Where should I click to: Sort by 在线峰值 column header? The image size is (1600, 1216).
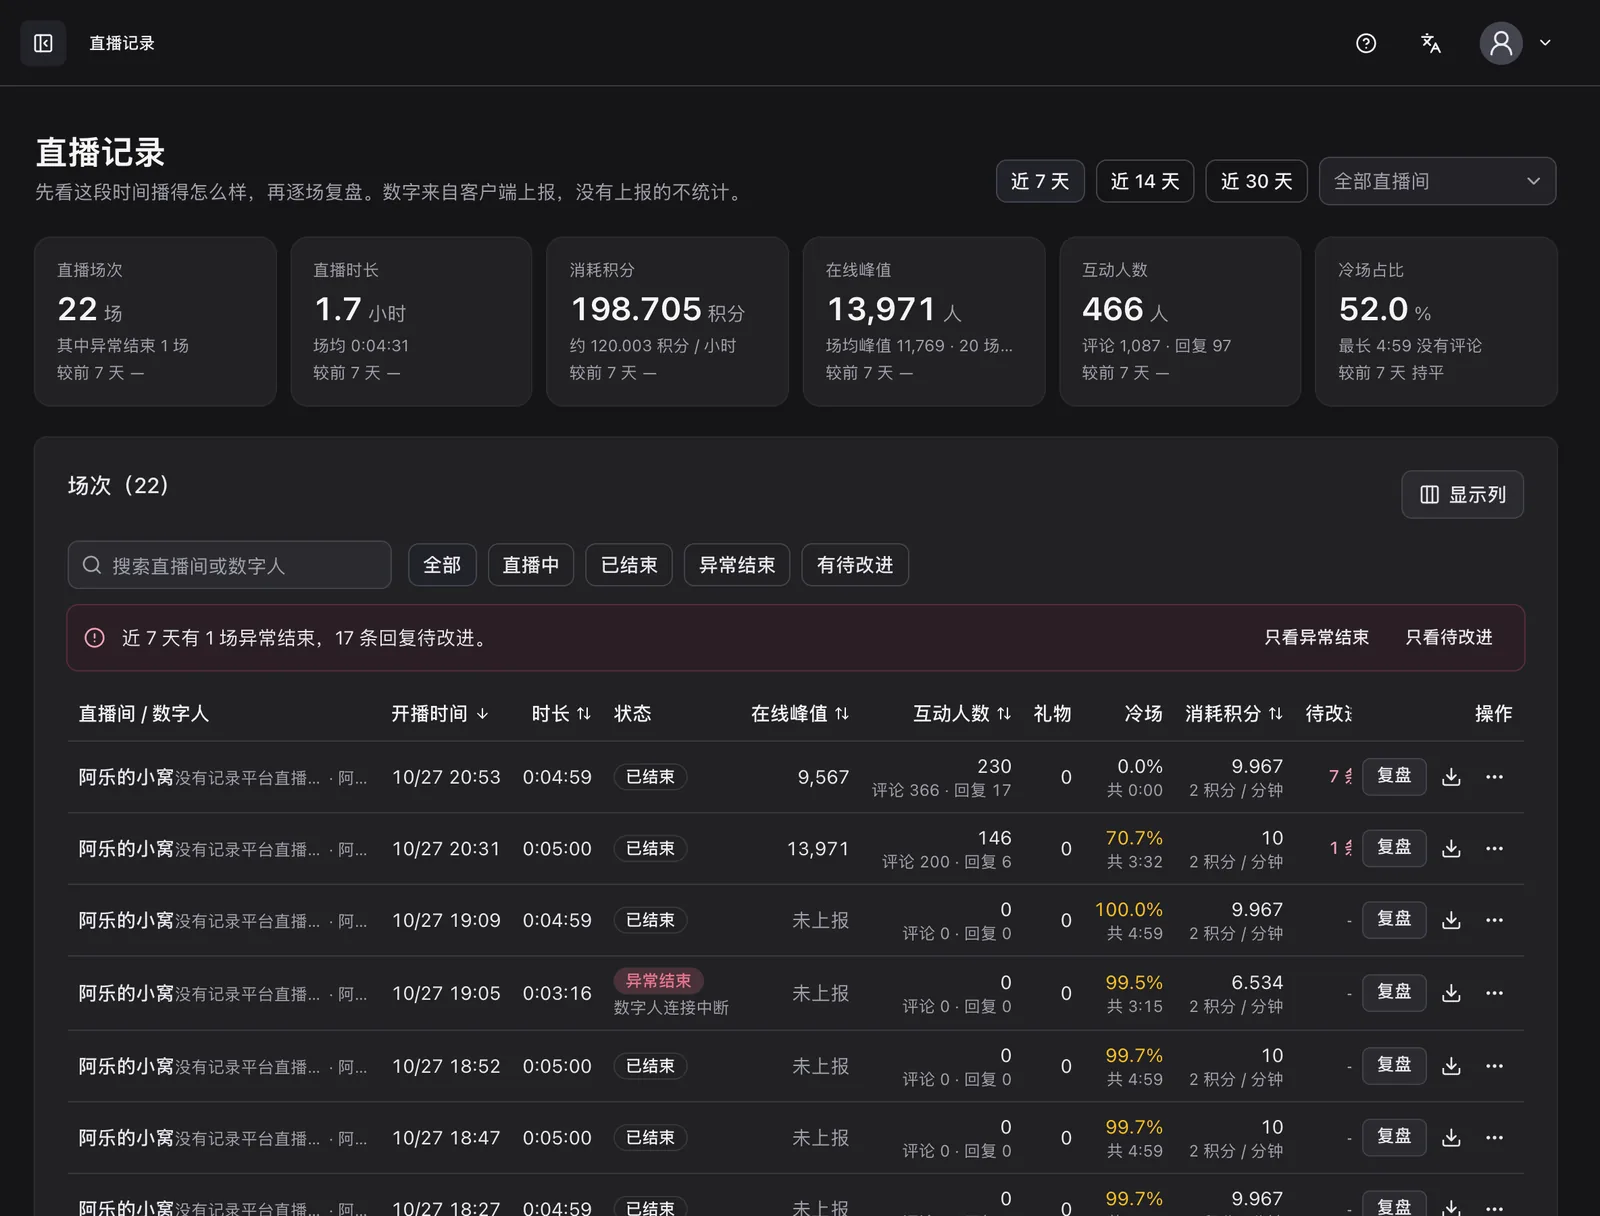point(800,713)
